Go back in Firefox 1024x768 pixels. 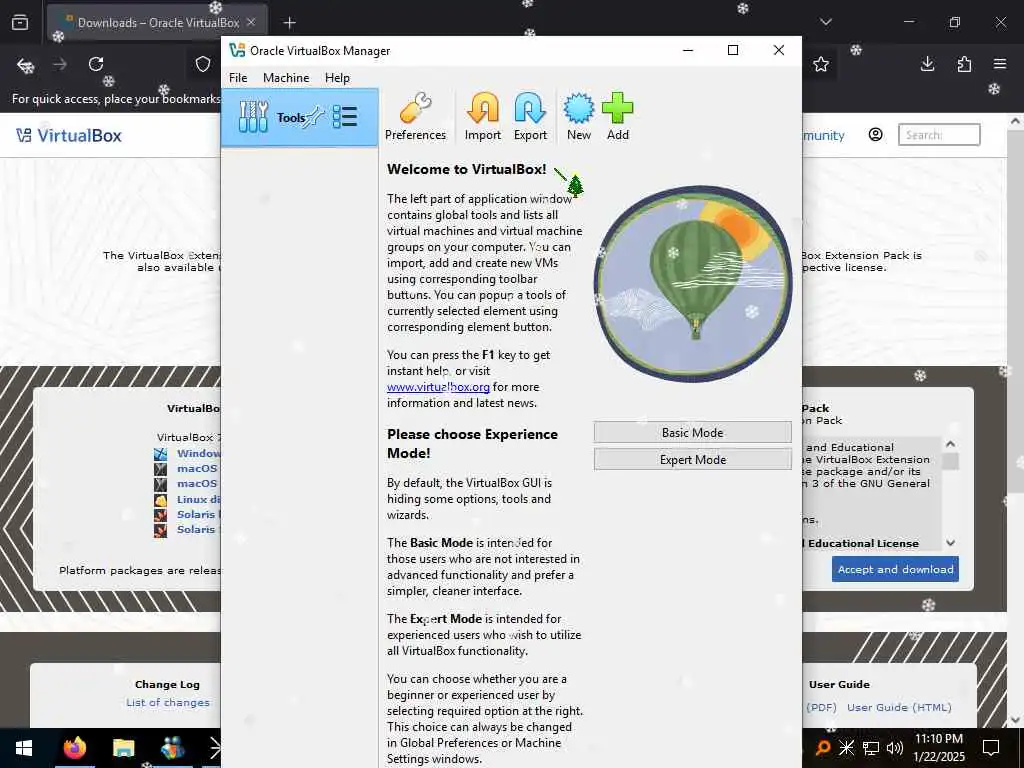click(x=25, y=64)
